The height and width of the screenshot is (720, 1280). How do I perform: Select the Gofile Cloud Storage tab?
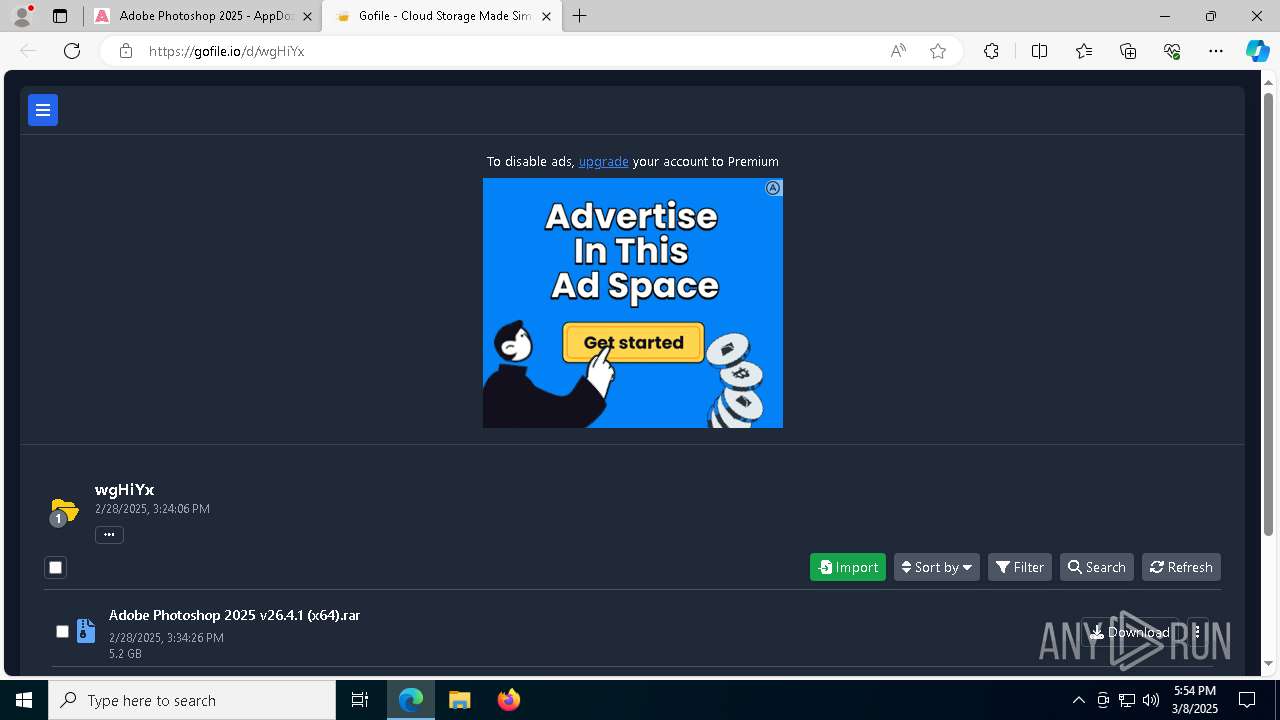tap(443, 16)
